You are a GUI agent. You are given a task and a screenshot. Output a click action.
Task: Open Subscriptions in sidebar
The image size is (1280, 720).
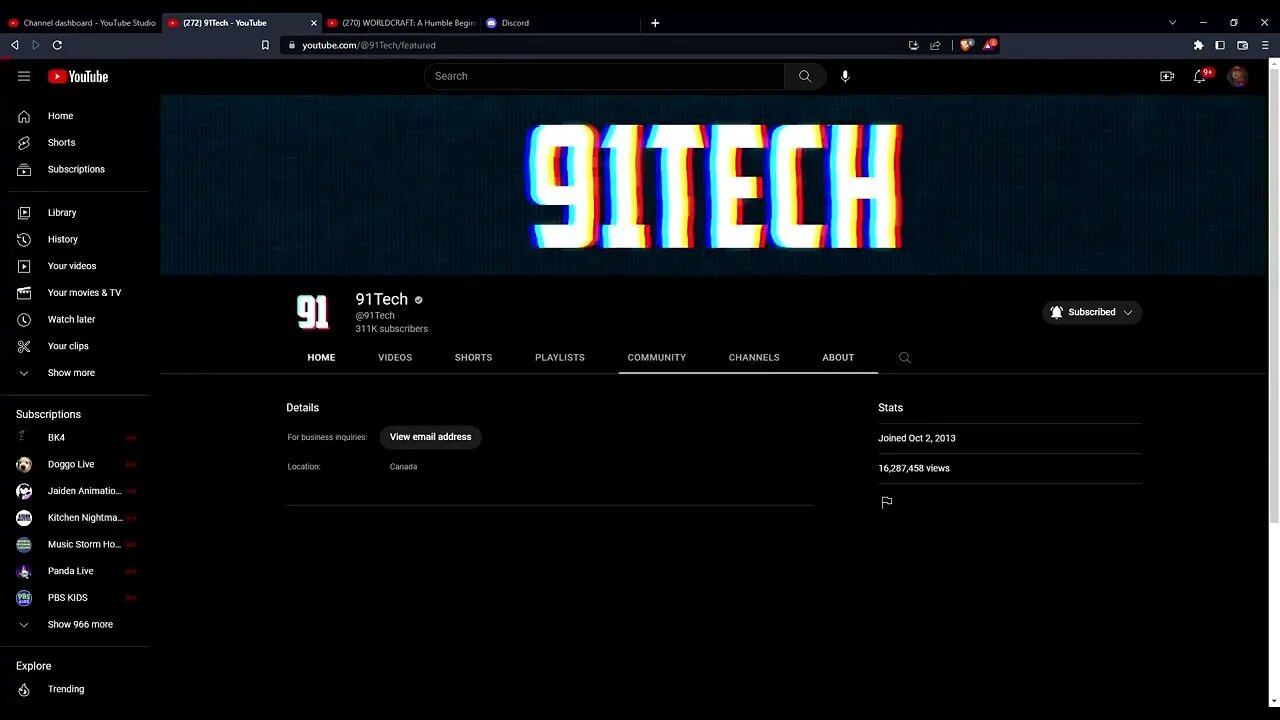(x=78, y=169)
